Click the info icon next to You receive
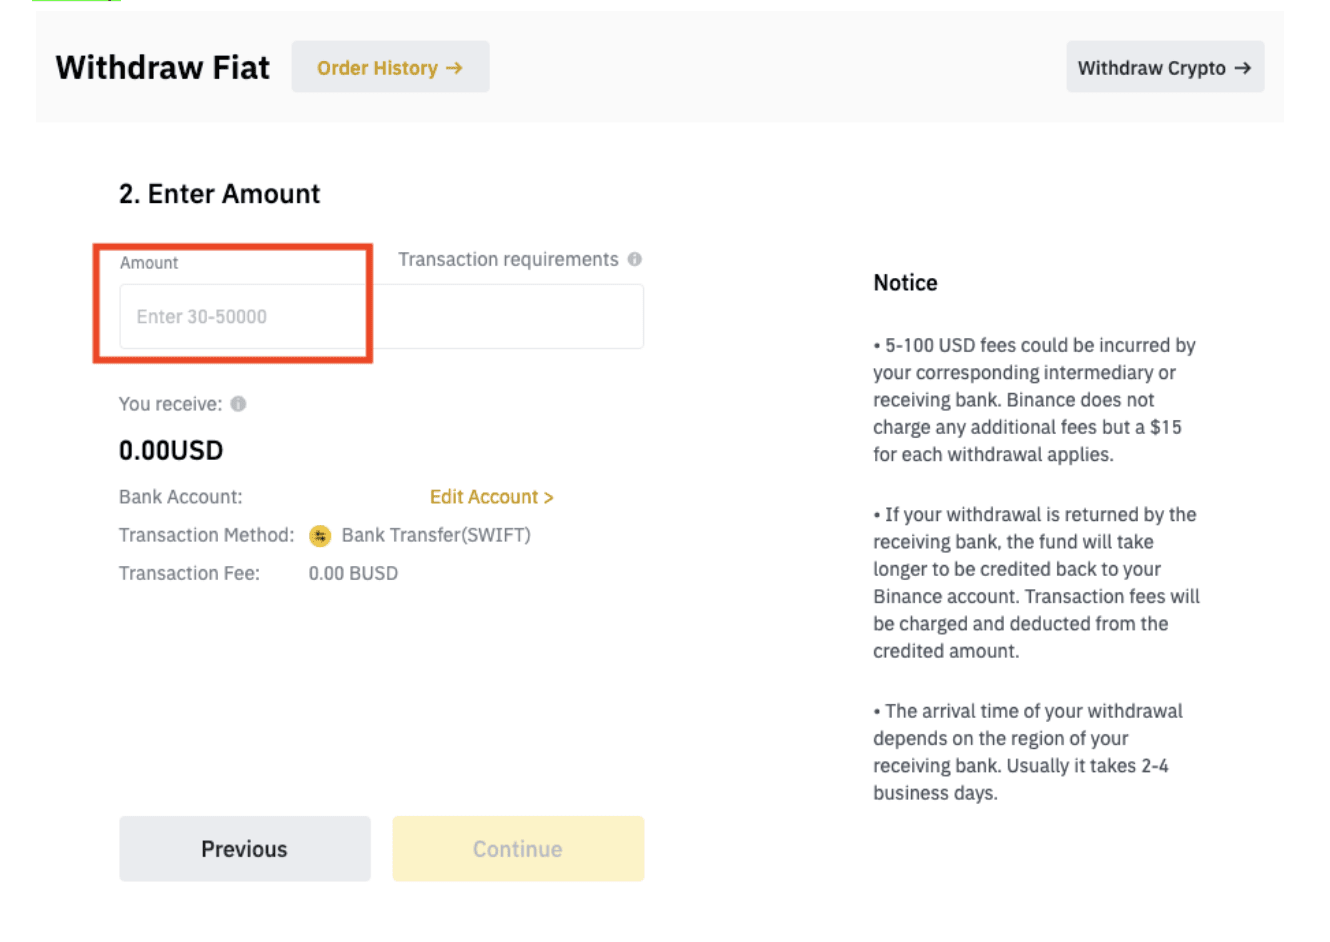Viewport: 1330px width, 942px height. [238, 404]
